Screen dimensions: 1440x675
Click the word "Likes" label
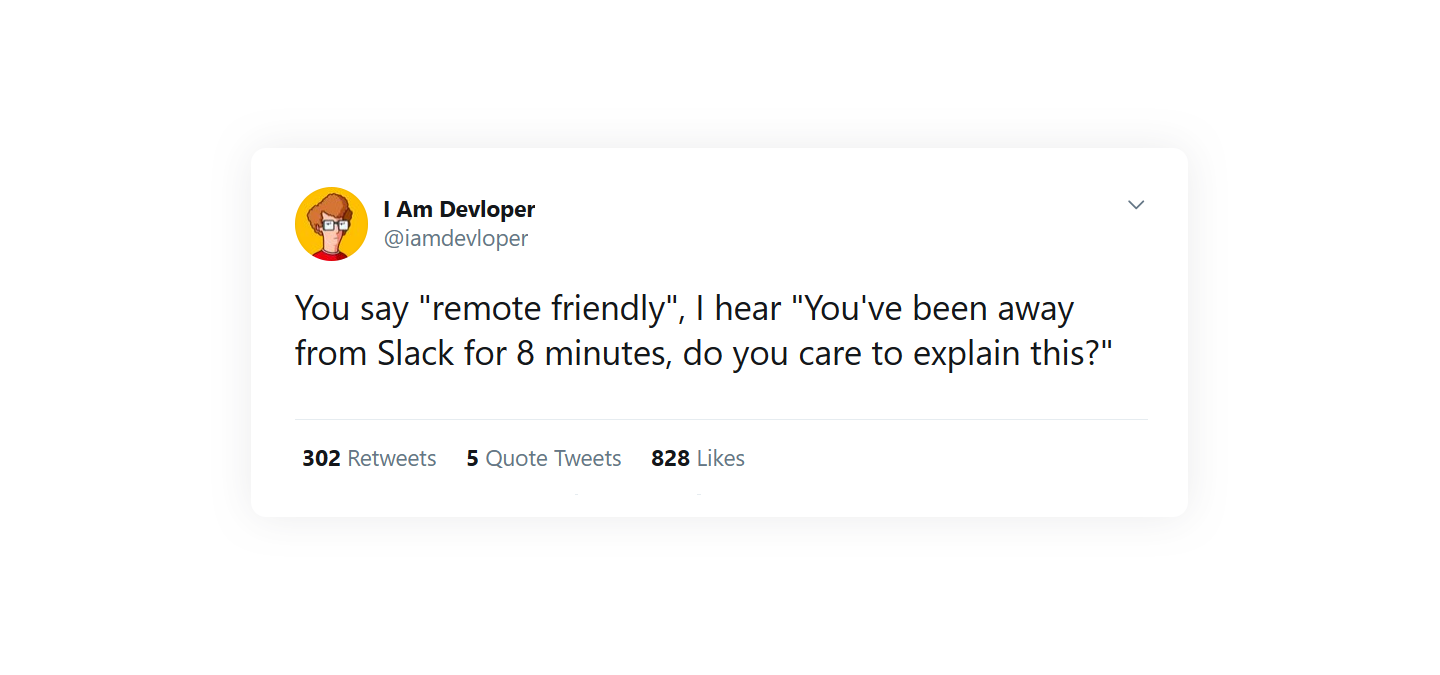[x=721, y=458]
